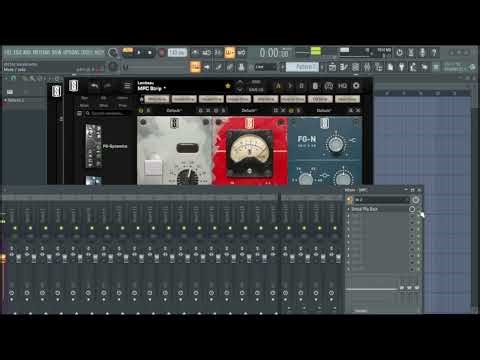Click the tempo display field

point(177,53)
